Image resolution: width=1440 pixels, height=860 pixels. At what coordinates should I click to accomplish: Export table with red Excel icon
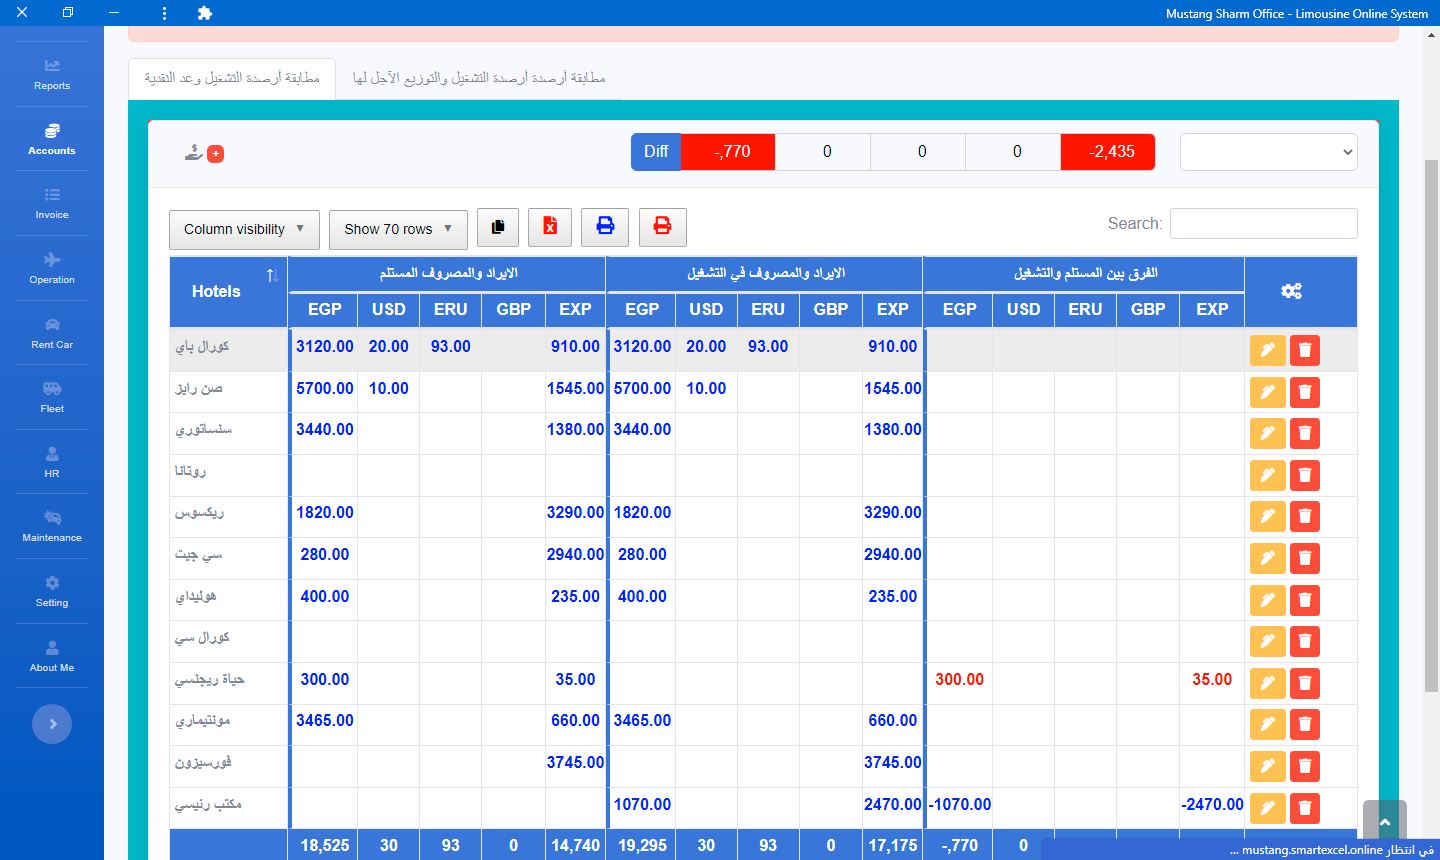[x=550, y=227]
